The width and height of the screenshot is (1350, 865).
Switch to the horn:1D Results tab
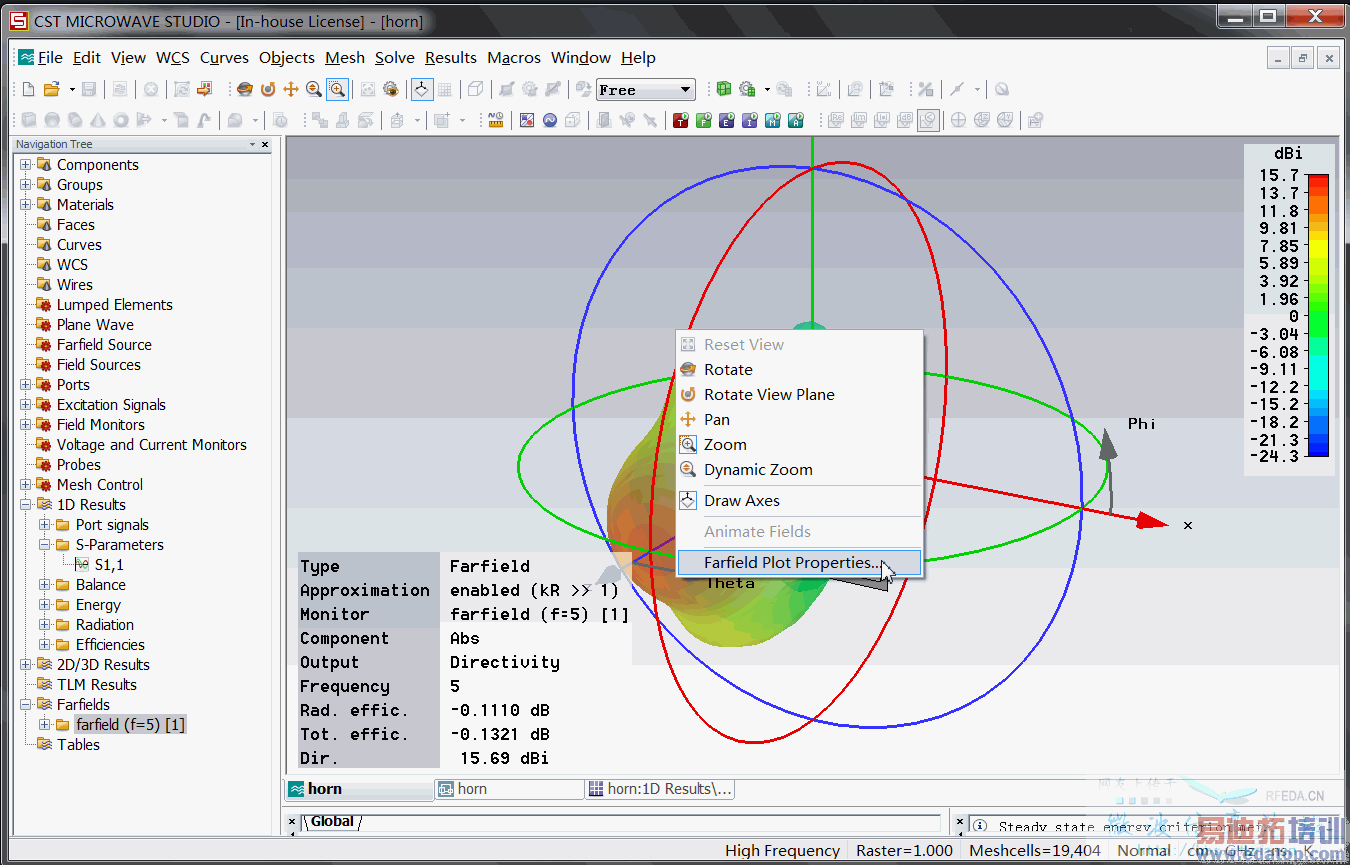tap(660, 789)
